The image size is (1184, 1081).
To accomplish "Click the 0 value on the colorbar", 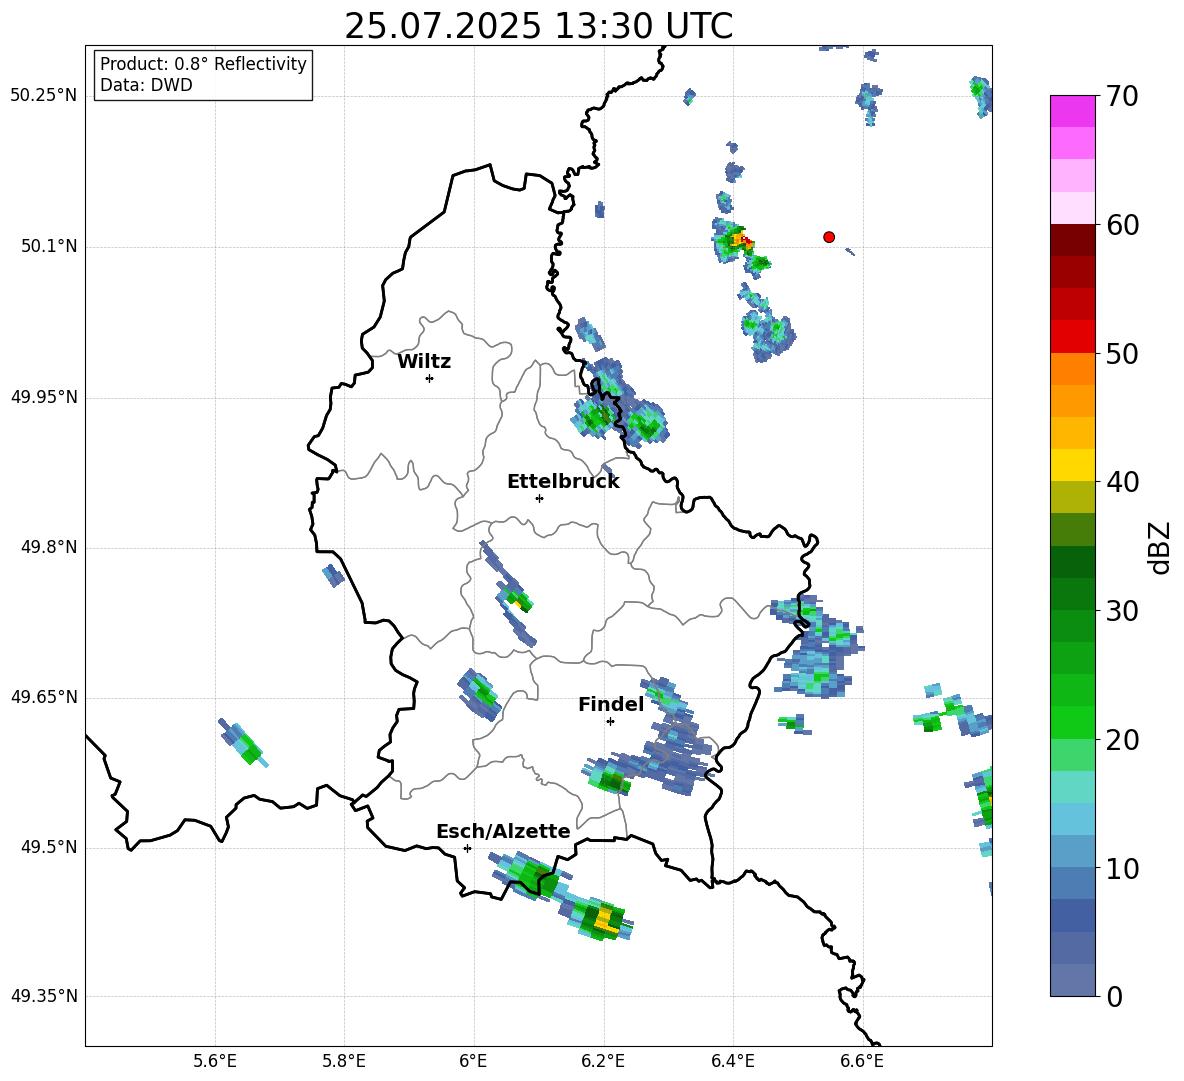I will point(1114,996).
